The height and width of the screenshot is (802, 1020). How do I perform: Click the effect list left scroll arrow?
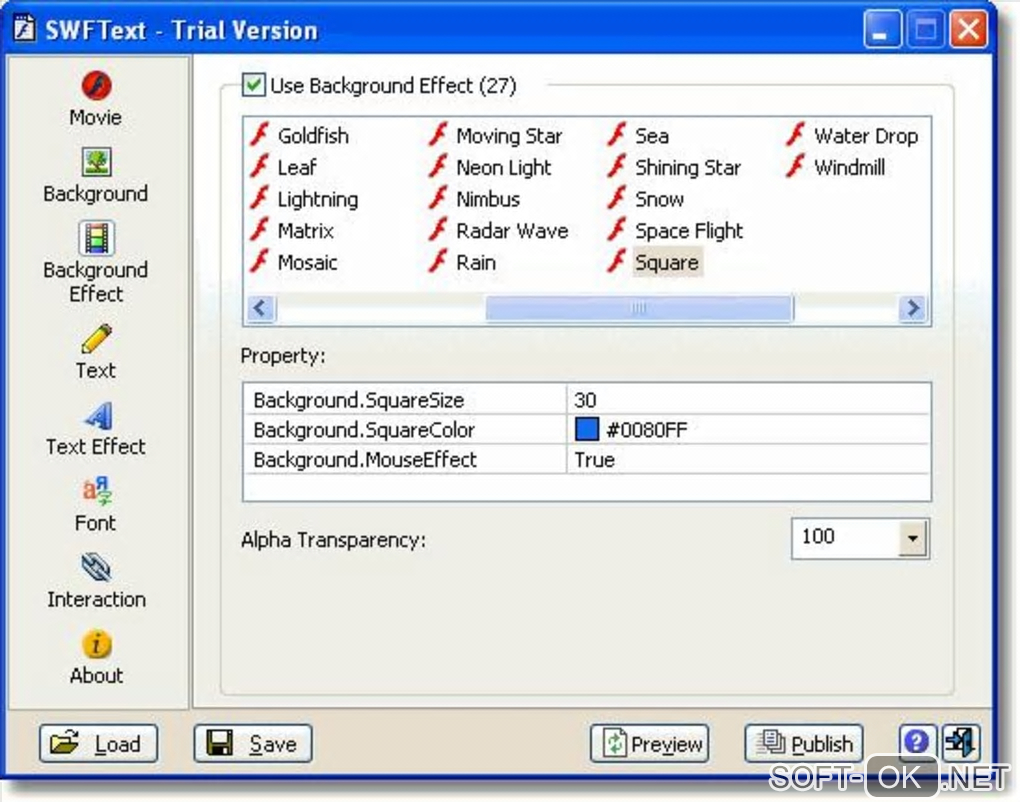261,308
